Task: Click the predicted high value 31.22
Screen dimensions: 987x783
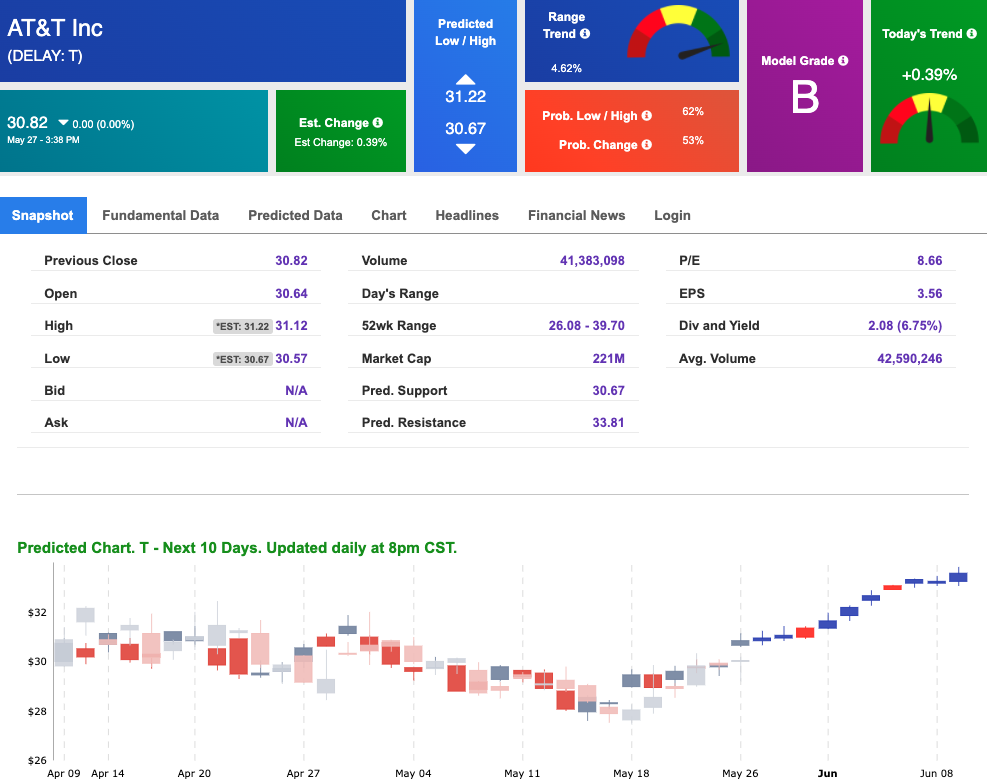Action: click(x=466, y=96)
